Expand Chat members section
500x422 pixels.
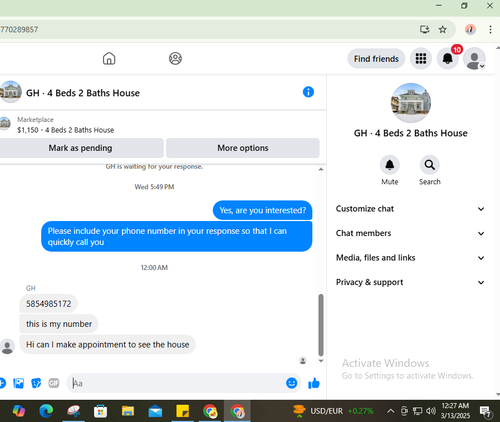pyautogui.click(x=410, y=233)
